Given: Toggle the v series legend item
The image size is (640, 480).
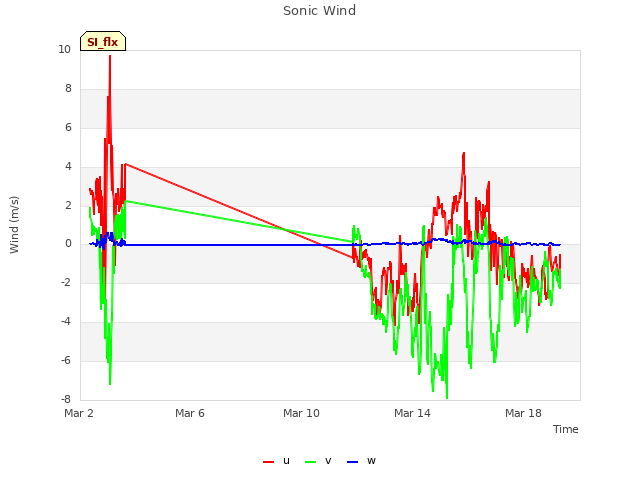Looking at the screenshot, I should click(x=318, y=461).
